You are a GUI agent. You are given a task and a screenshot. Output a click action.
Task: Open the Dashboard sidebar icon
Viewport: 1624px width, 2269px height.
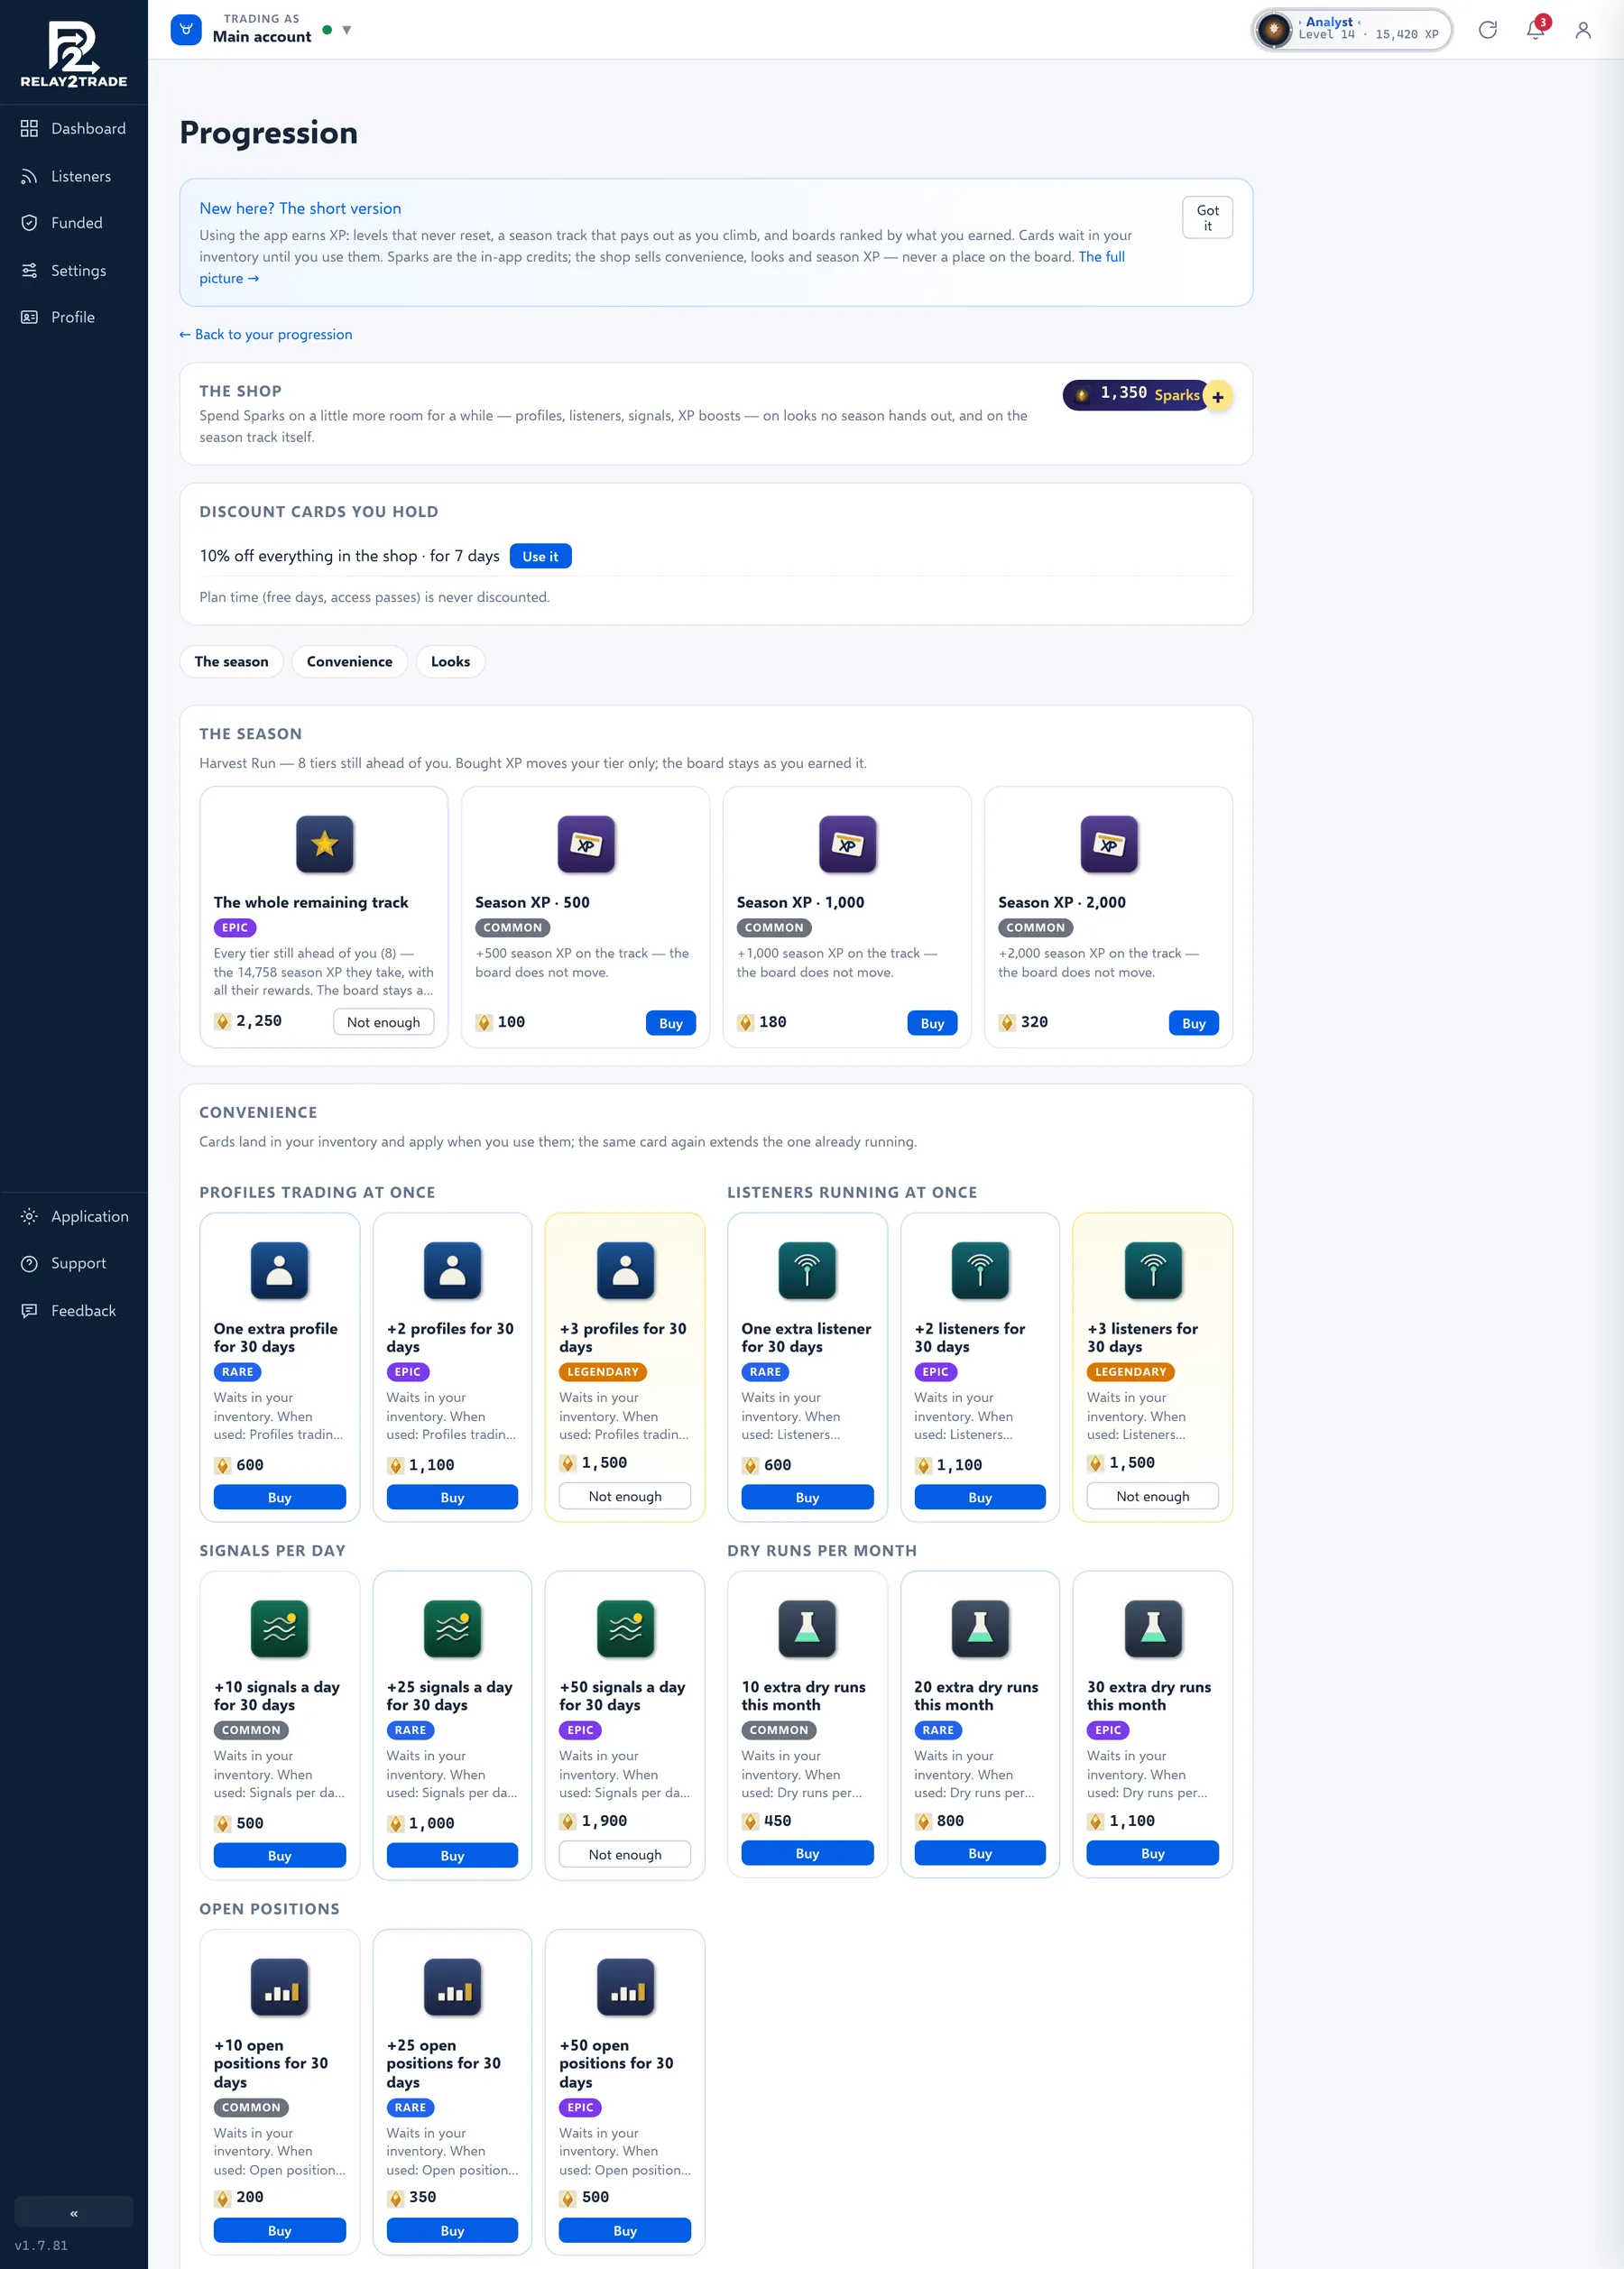(29, 129)
